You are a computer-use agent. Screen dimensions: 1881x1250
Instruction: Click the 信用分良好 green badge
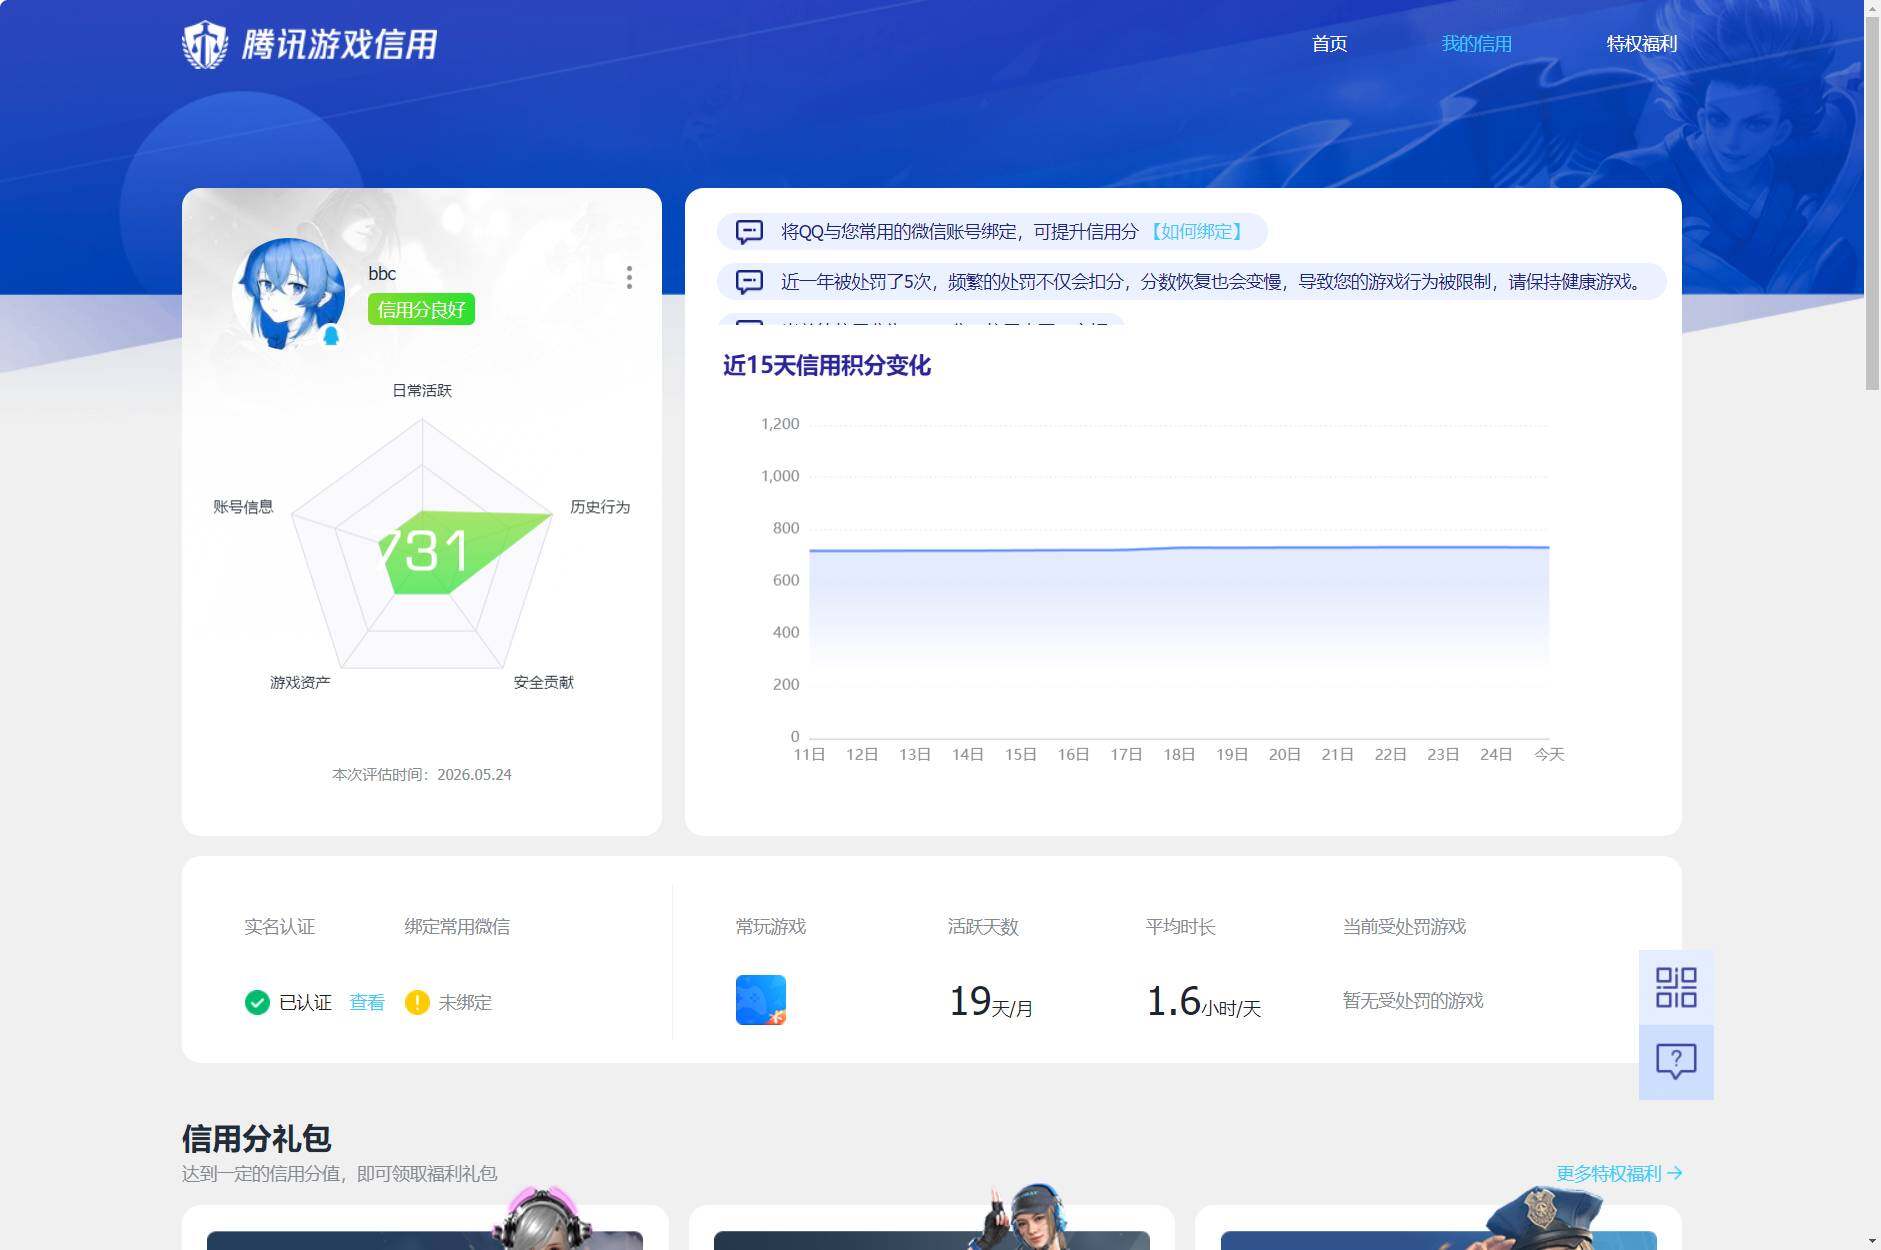(x=421, y=310)
